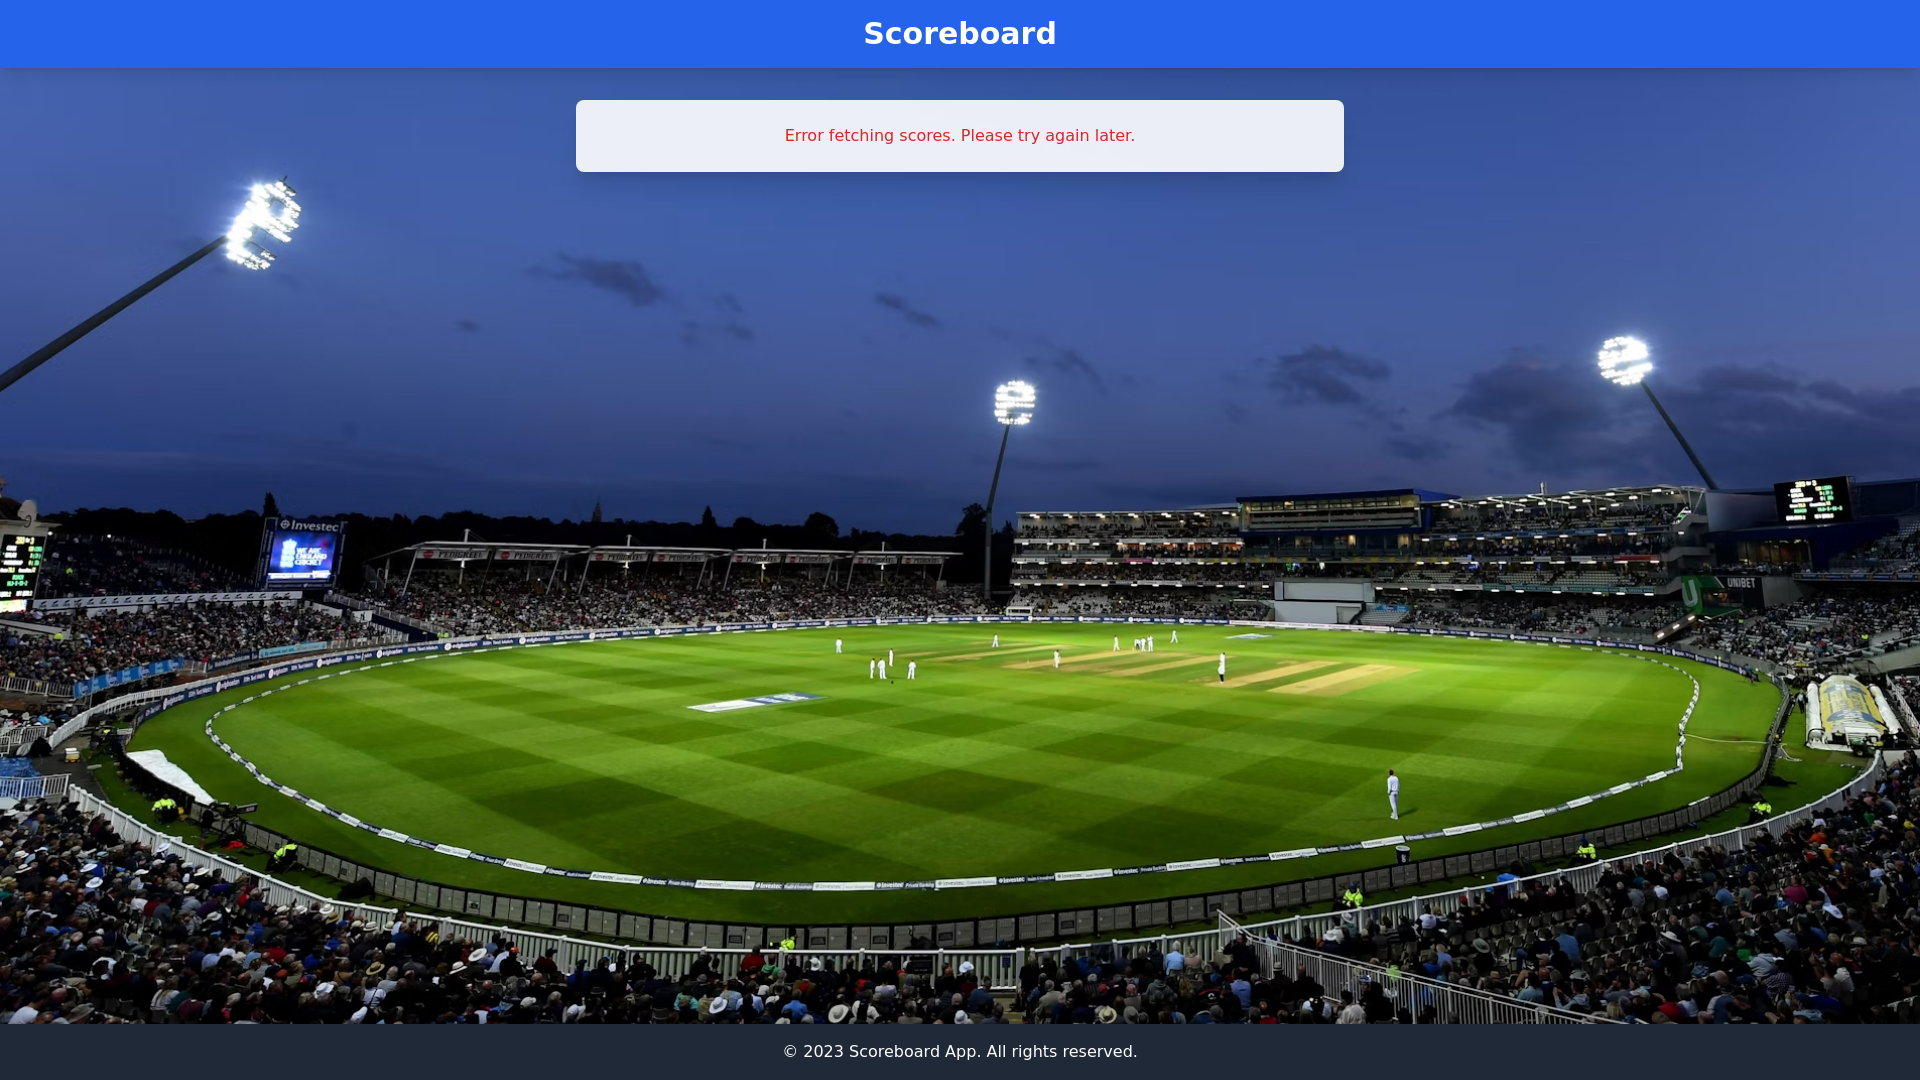Click the lone fielder near the boundary
1920x1080 pixels.
(x=1393, y=794)
